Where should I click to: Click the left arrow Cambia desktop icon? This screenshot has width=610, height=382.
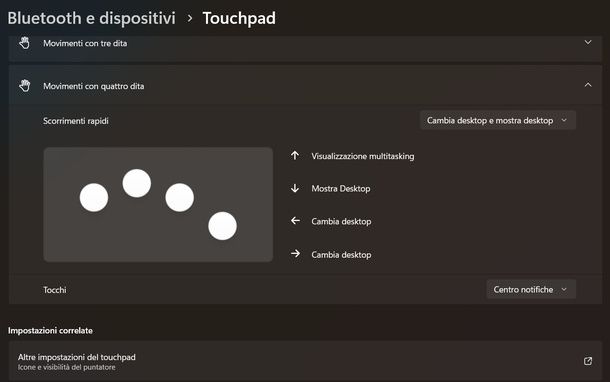(x=295, y=221)
